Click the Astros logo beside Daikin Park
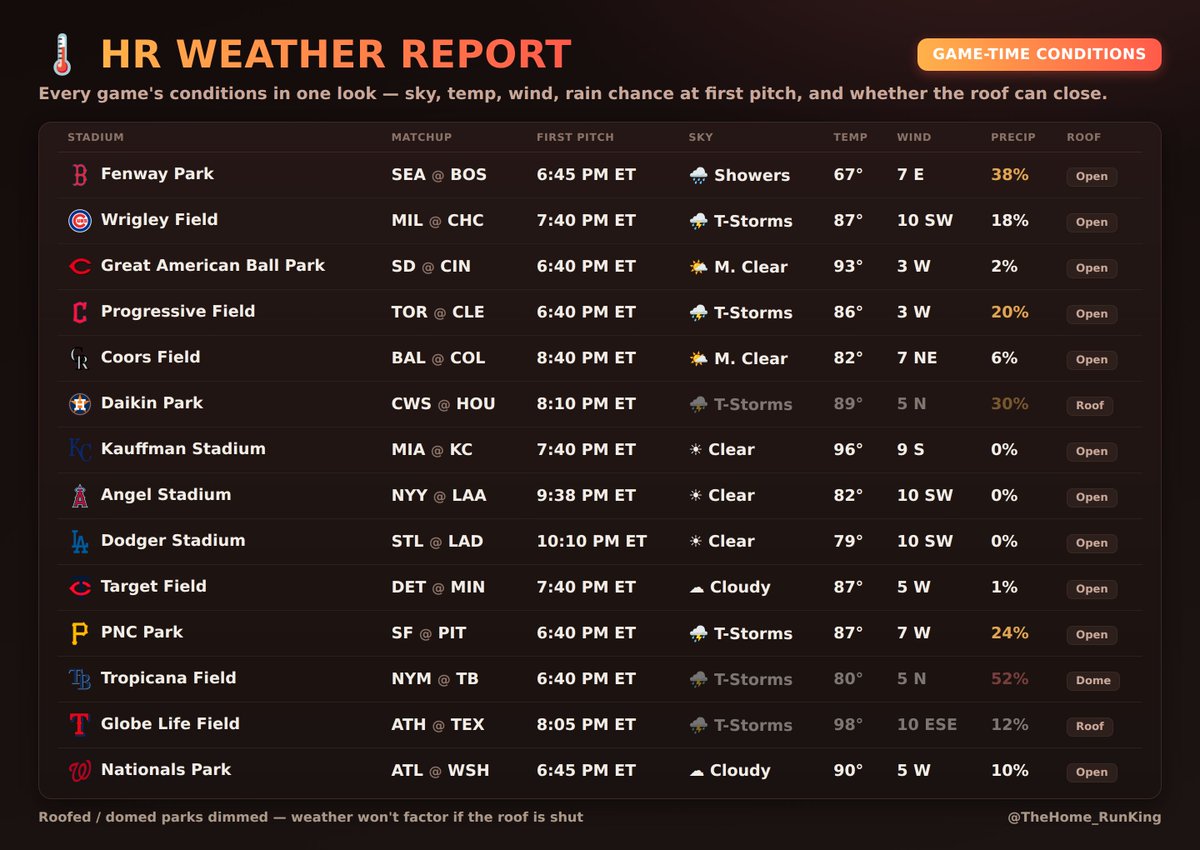 tap(79, 404)
